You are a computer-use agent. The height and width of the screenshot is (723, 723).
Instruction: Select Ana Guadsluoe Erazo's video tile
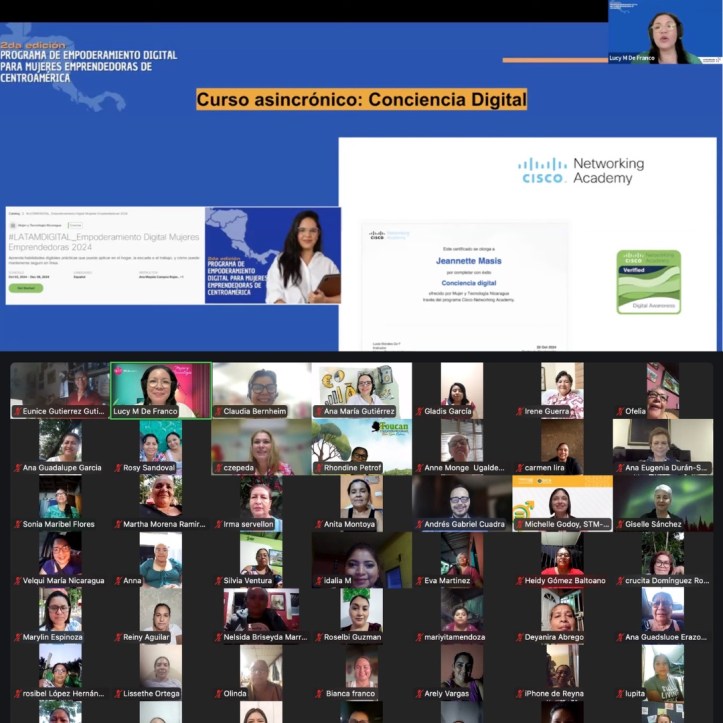pos(663,616)
